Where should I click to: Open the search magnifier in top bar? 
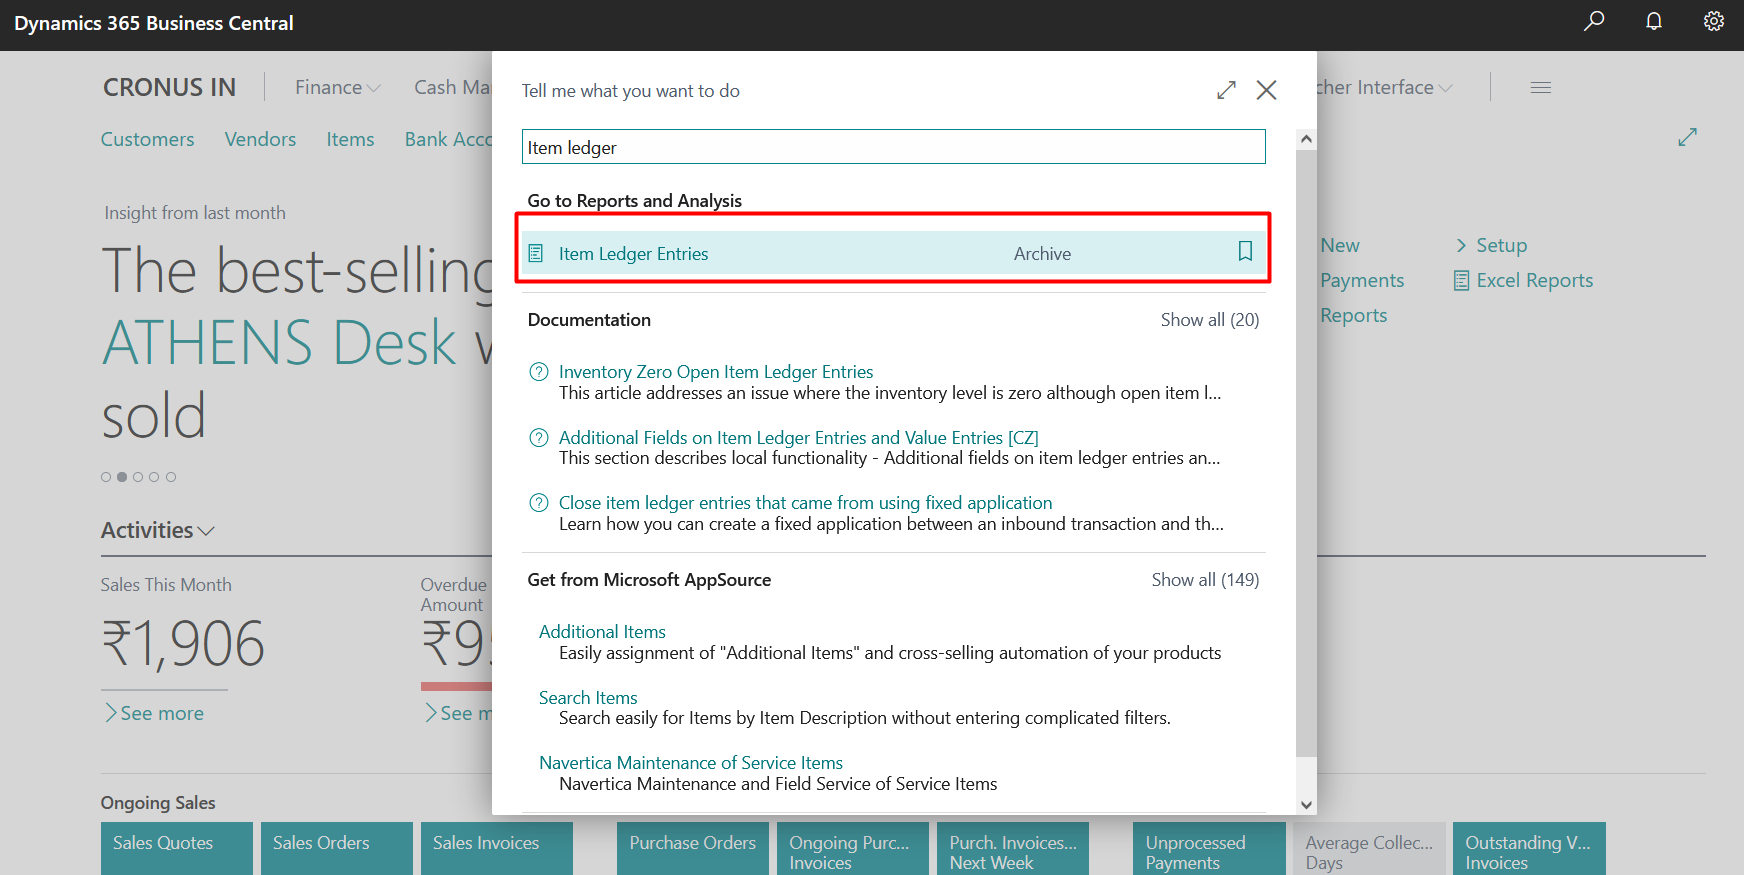(x=1594, y=21)
